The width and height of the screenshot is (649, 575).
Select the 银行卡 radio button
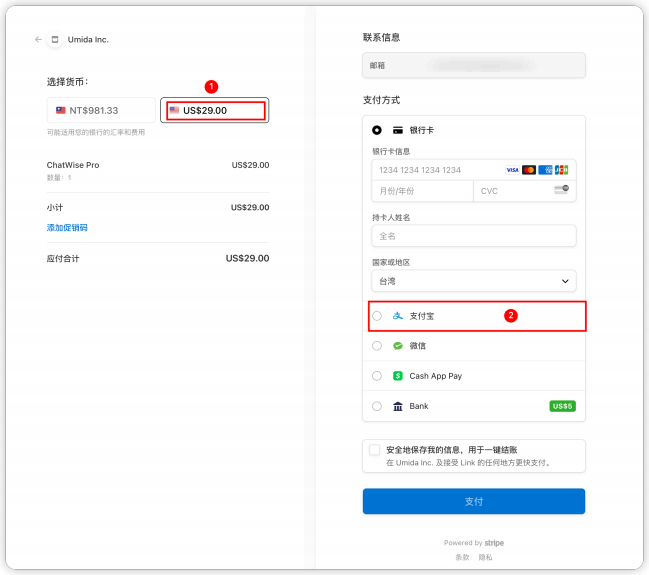coord(377,130)
